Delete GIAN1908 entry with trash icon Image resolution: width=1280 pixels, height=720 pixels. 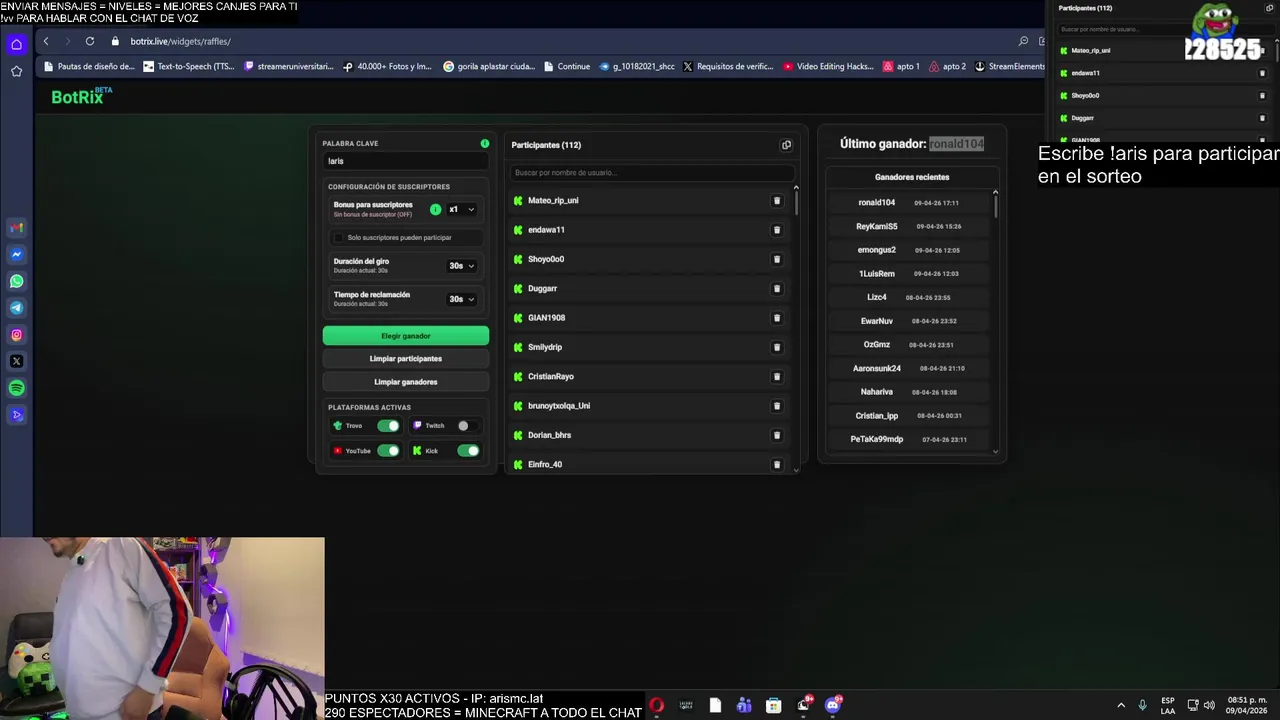776,318
